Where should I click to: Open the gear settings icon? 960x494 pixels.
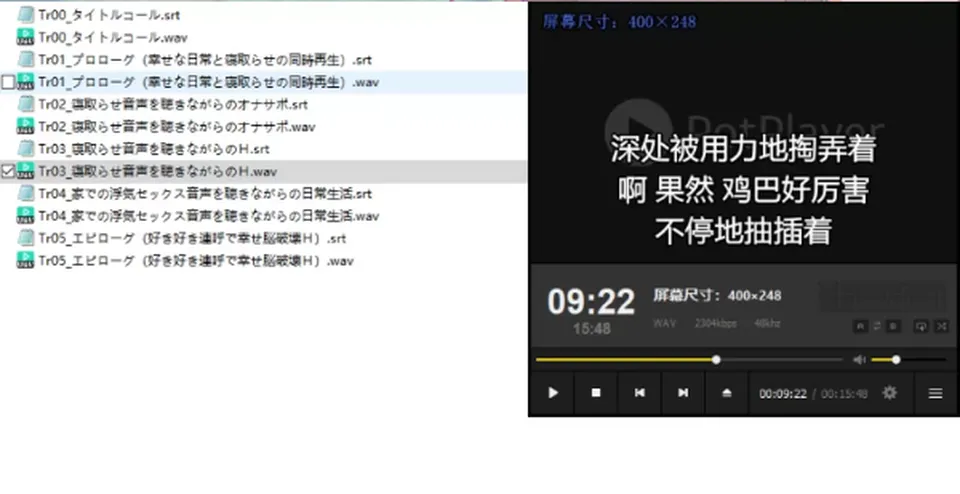pos(890,393)
